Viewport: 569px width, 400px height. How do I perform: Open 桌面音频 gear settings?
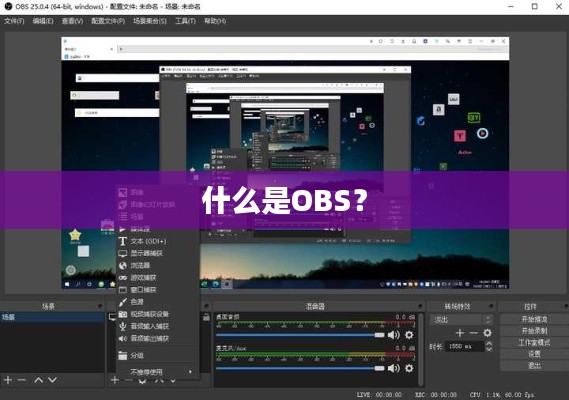point(409,335)
